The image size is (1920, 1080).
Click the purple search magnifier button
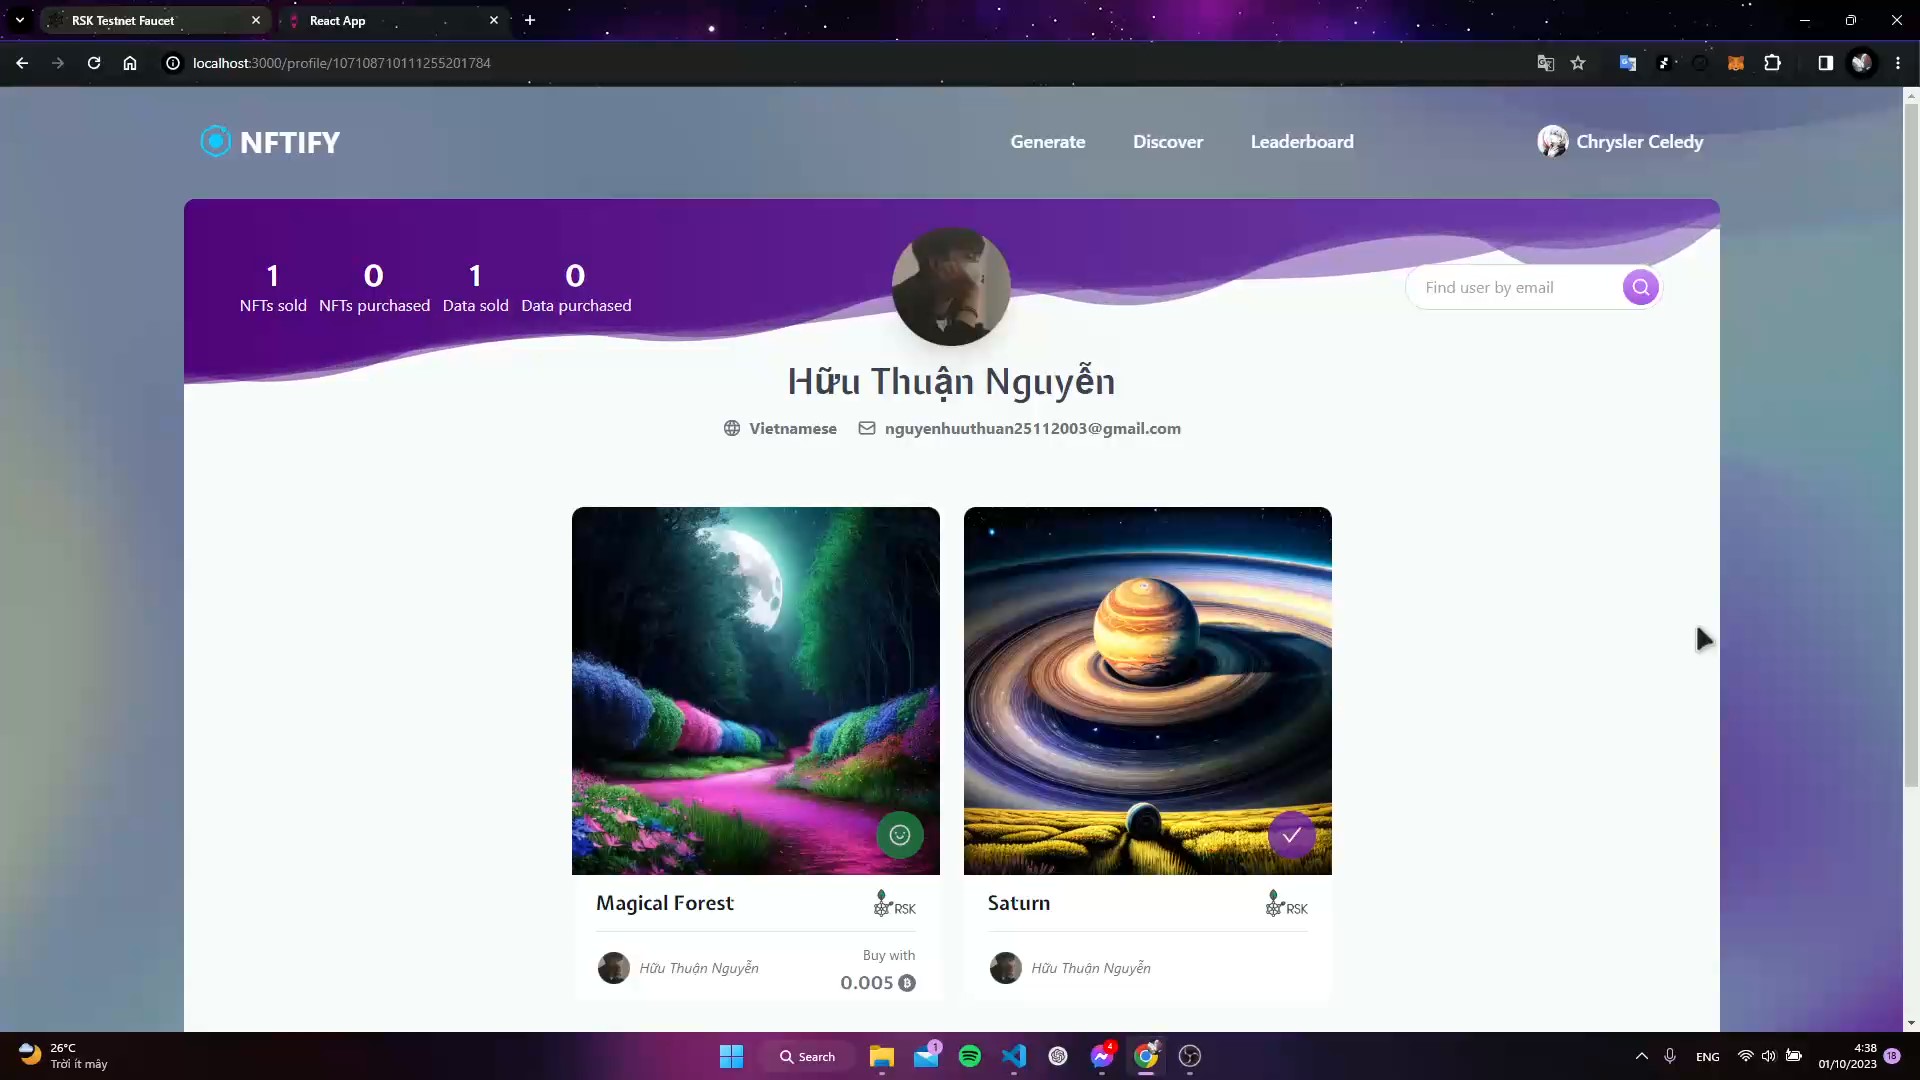point(1640,288)
